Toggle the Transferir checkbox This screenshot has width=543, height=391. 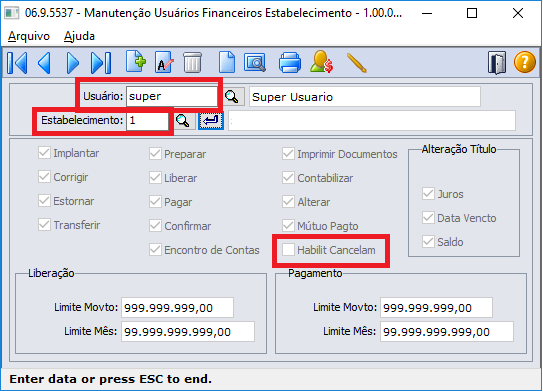44,225
